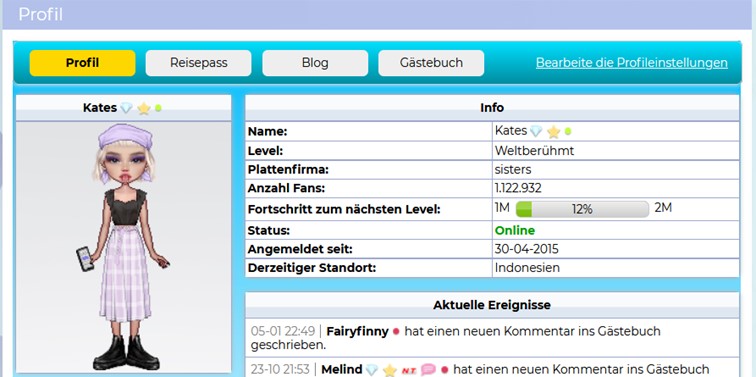Click the sisters record label value

(513, 170)
